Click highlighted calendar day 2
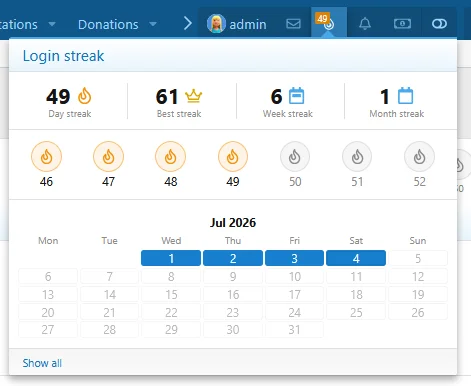Screen dimensions: 471x386 233,258
